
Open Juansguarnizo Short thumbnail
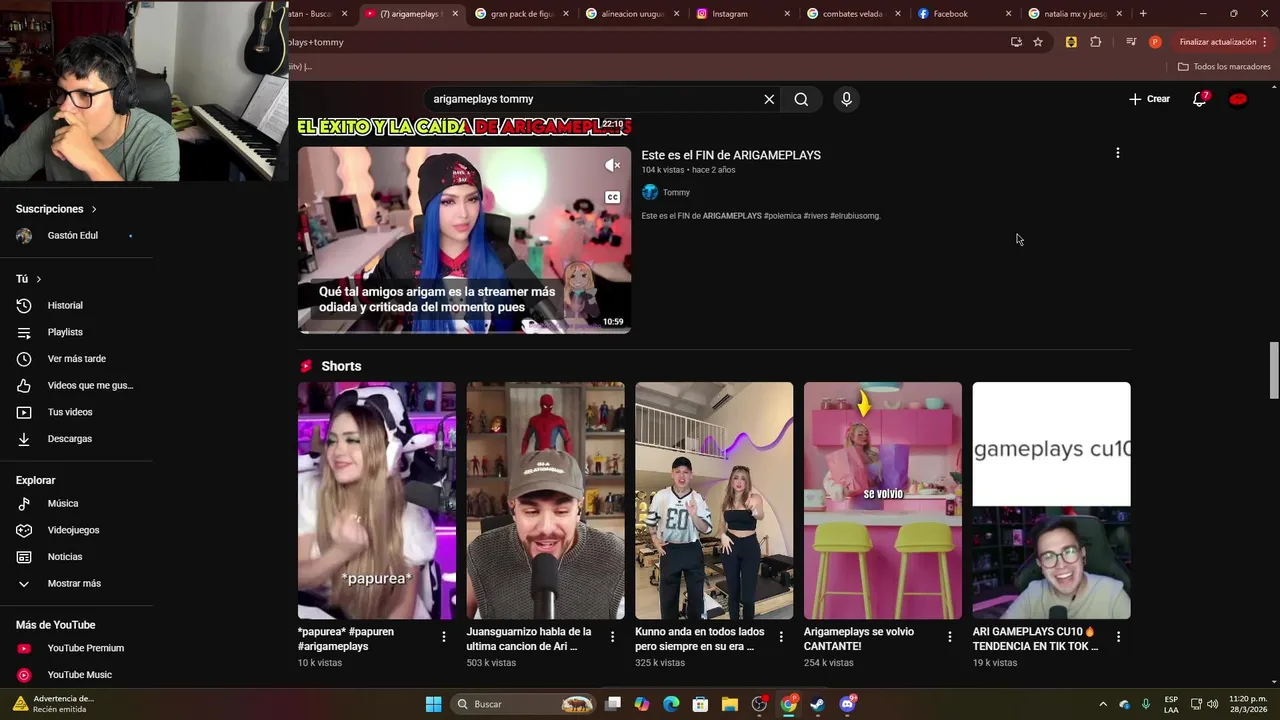[545, 500]
